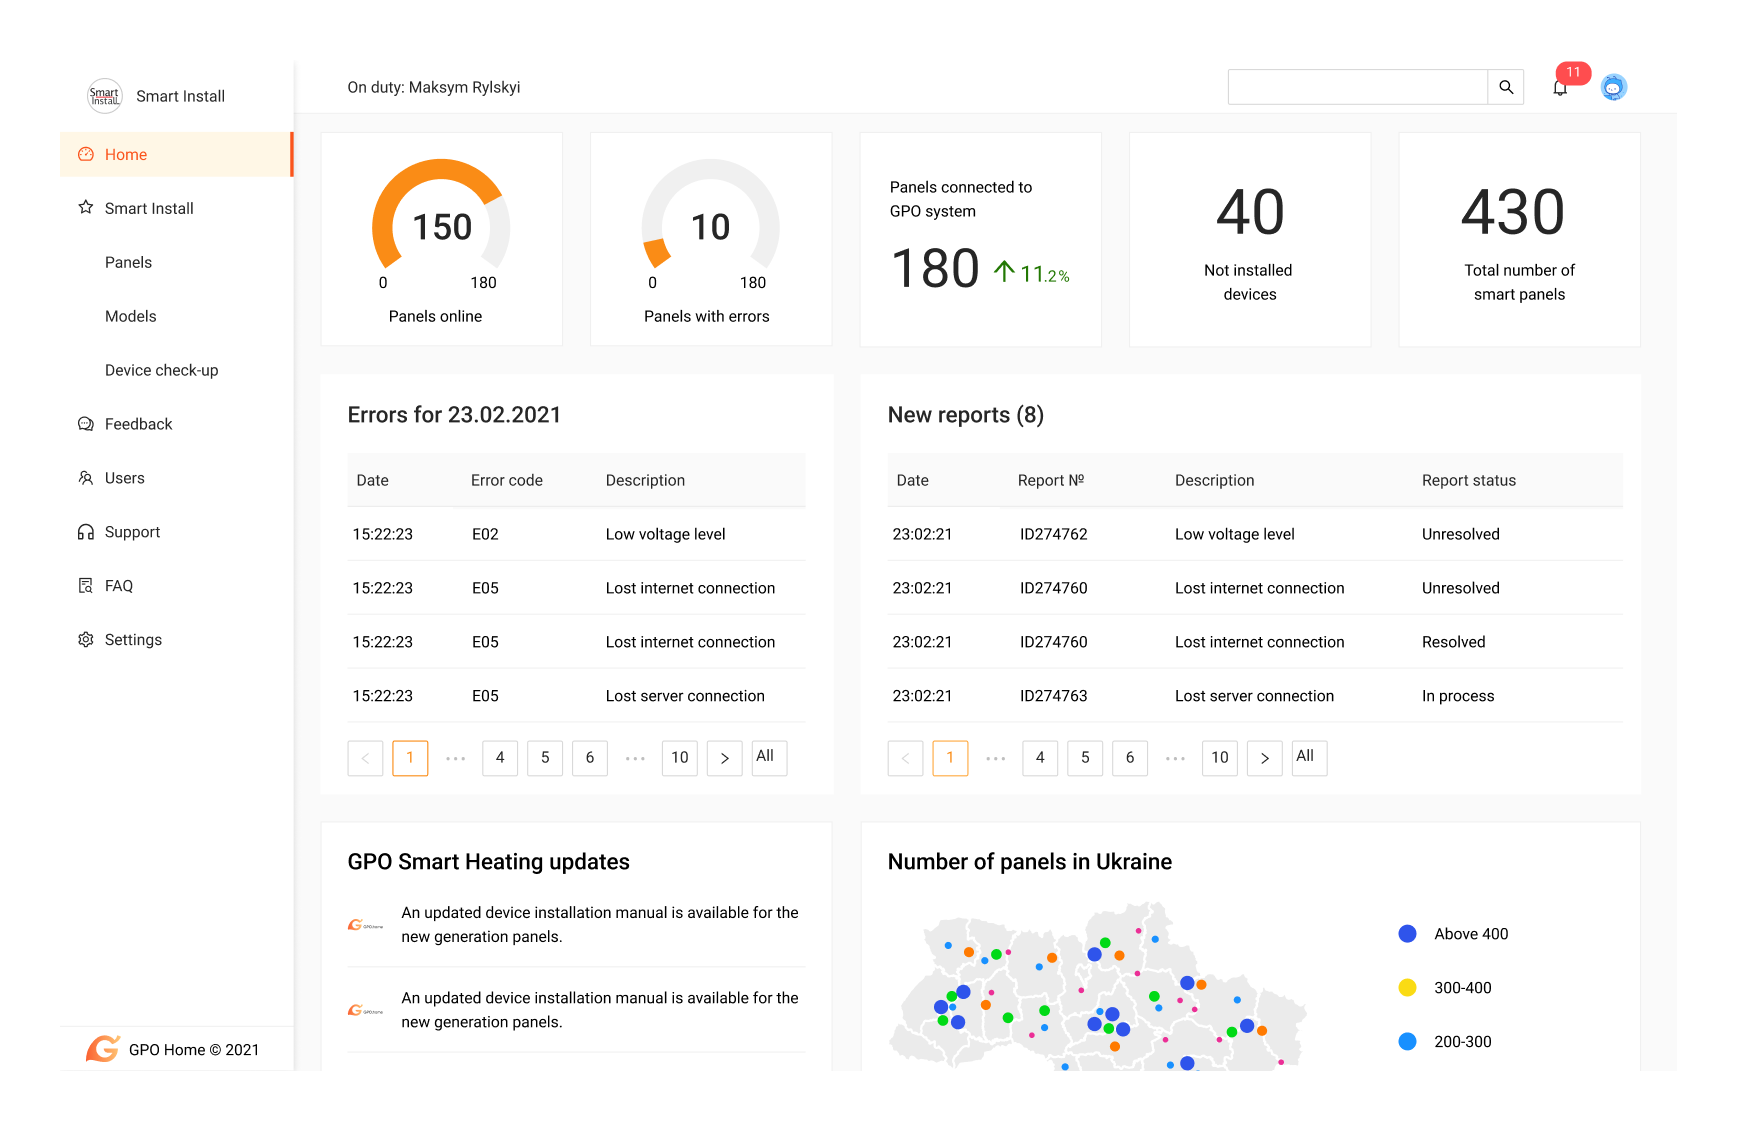Viewport: 1737px width, 1131px height.
Task: Click the 300-400 yellow legend dot
Action: tap(1407, 988)
